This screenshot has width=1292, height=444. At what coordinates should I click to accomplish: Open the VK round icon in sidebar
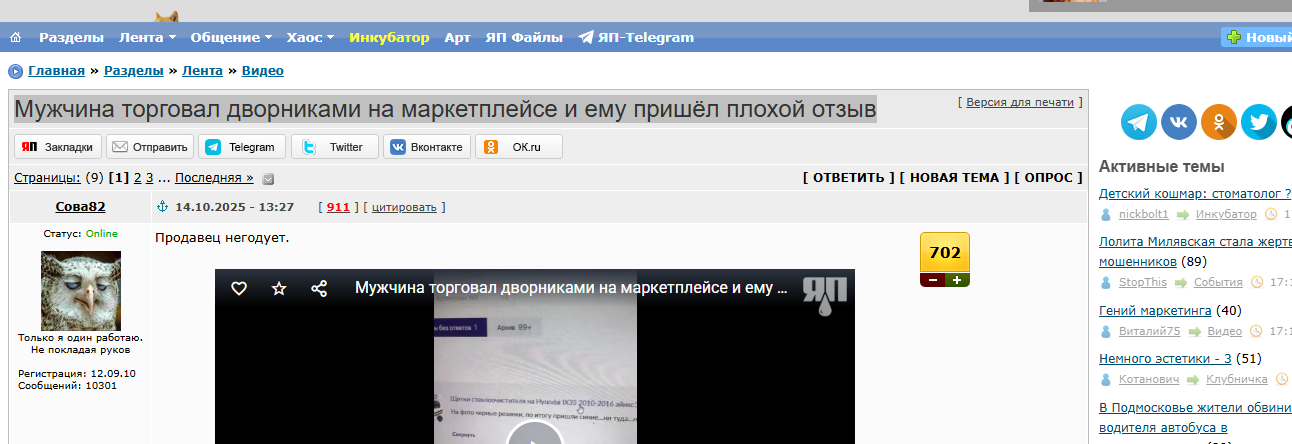(1179, 122)
